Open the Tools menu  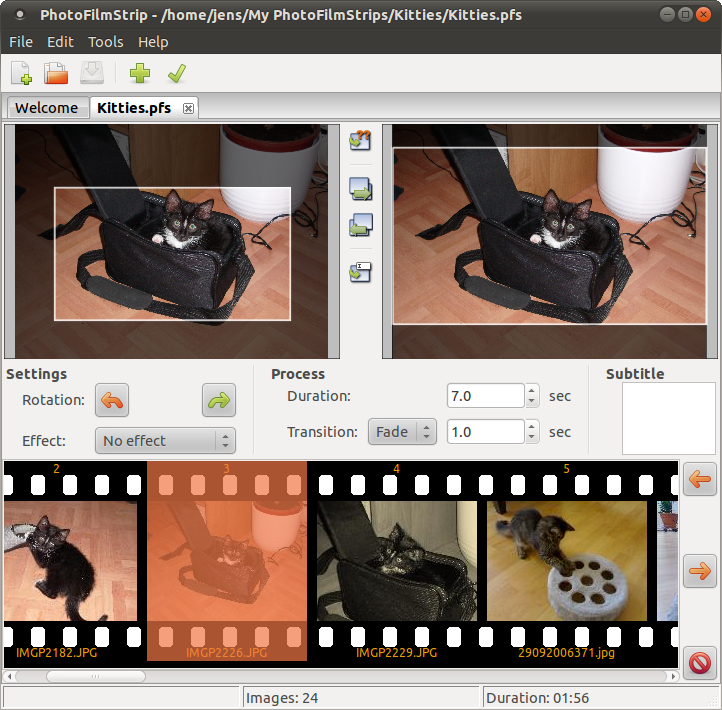[105, 42]
